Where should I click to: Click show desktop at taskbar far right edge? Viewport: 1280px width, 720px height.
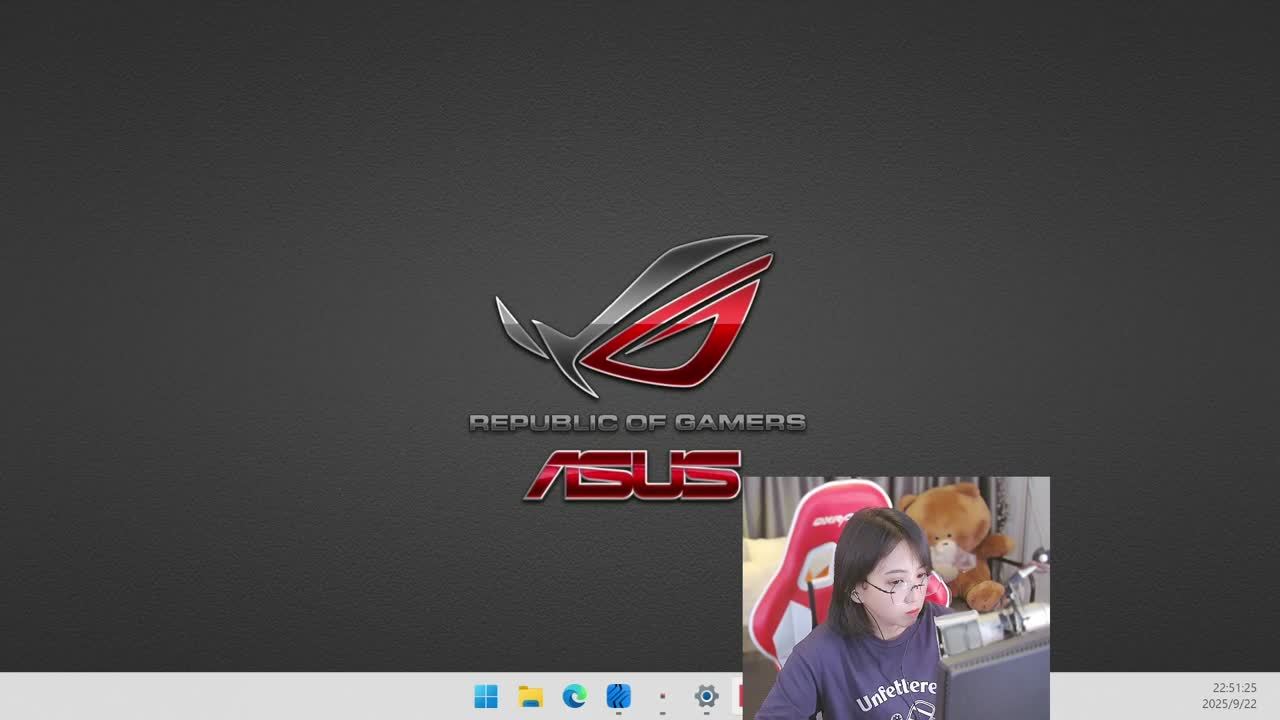coord(1276,697)
